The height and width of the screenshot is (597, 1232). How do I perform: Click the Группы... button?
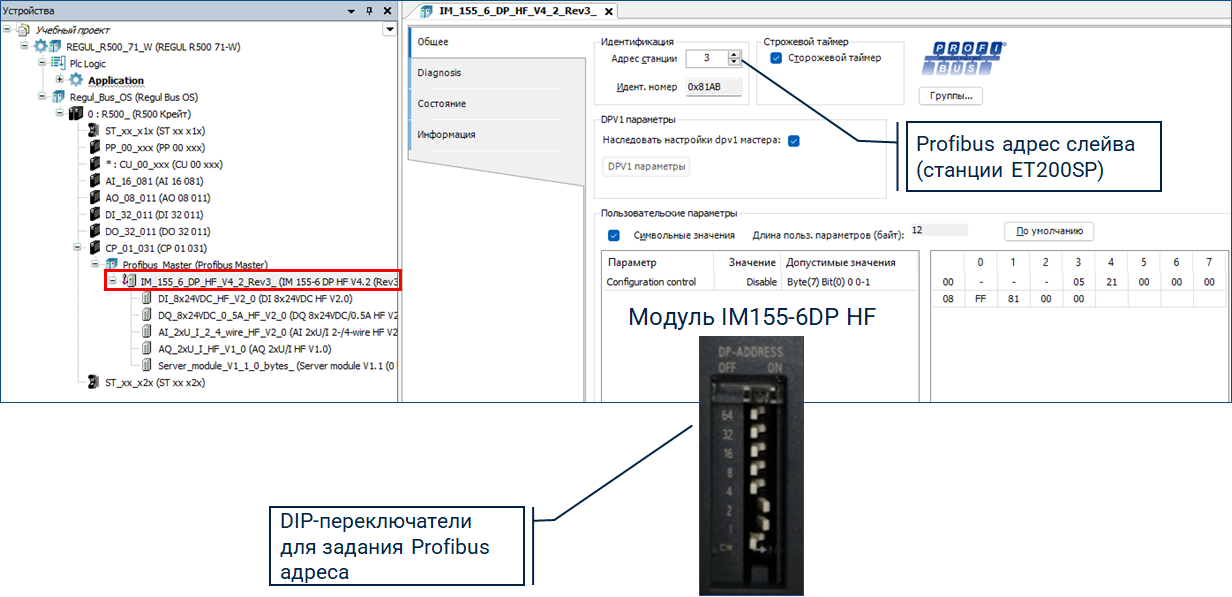tap(950, 97)
